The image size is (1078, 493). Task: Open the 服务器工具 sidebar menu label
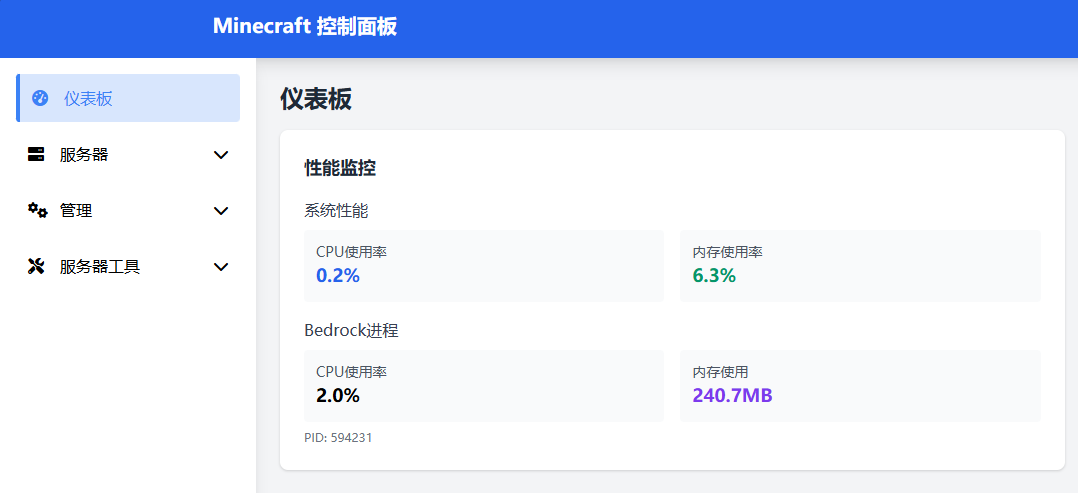pos(100,266)
